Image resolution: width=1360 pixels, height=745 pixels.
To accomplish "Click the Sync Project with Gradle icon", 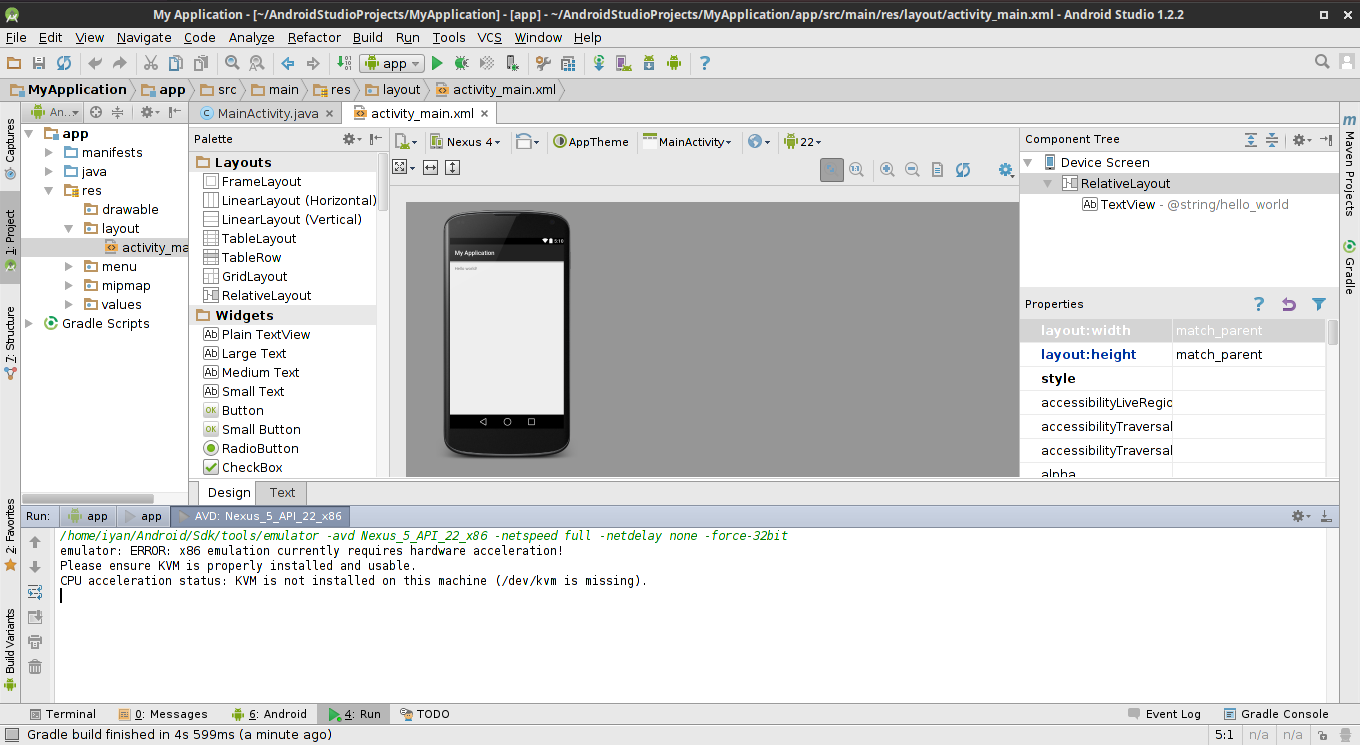I will [599, 63].
